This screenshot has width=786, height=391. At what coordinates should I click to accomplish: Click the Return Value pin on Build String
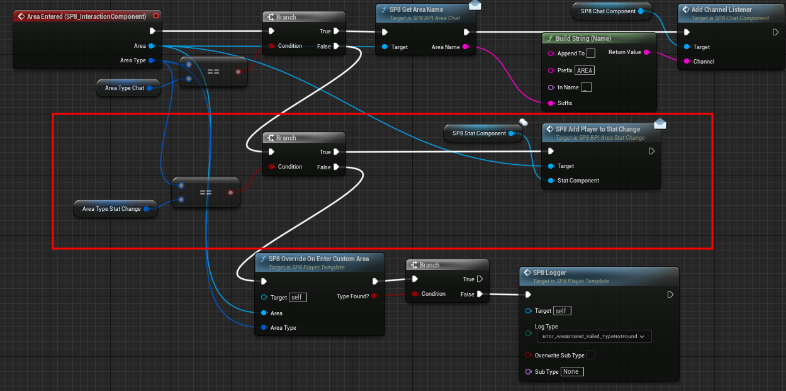click(646, 52)
